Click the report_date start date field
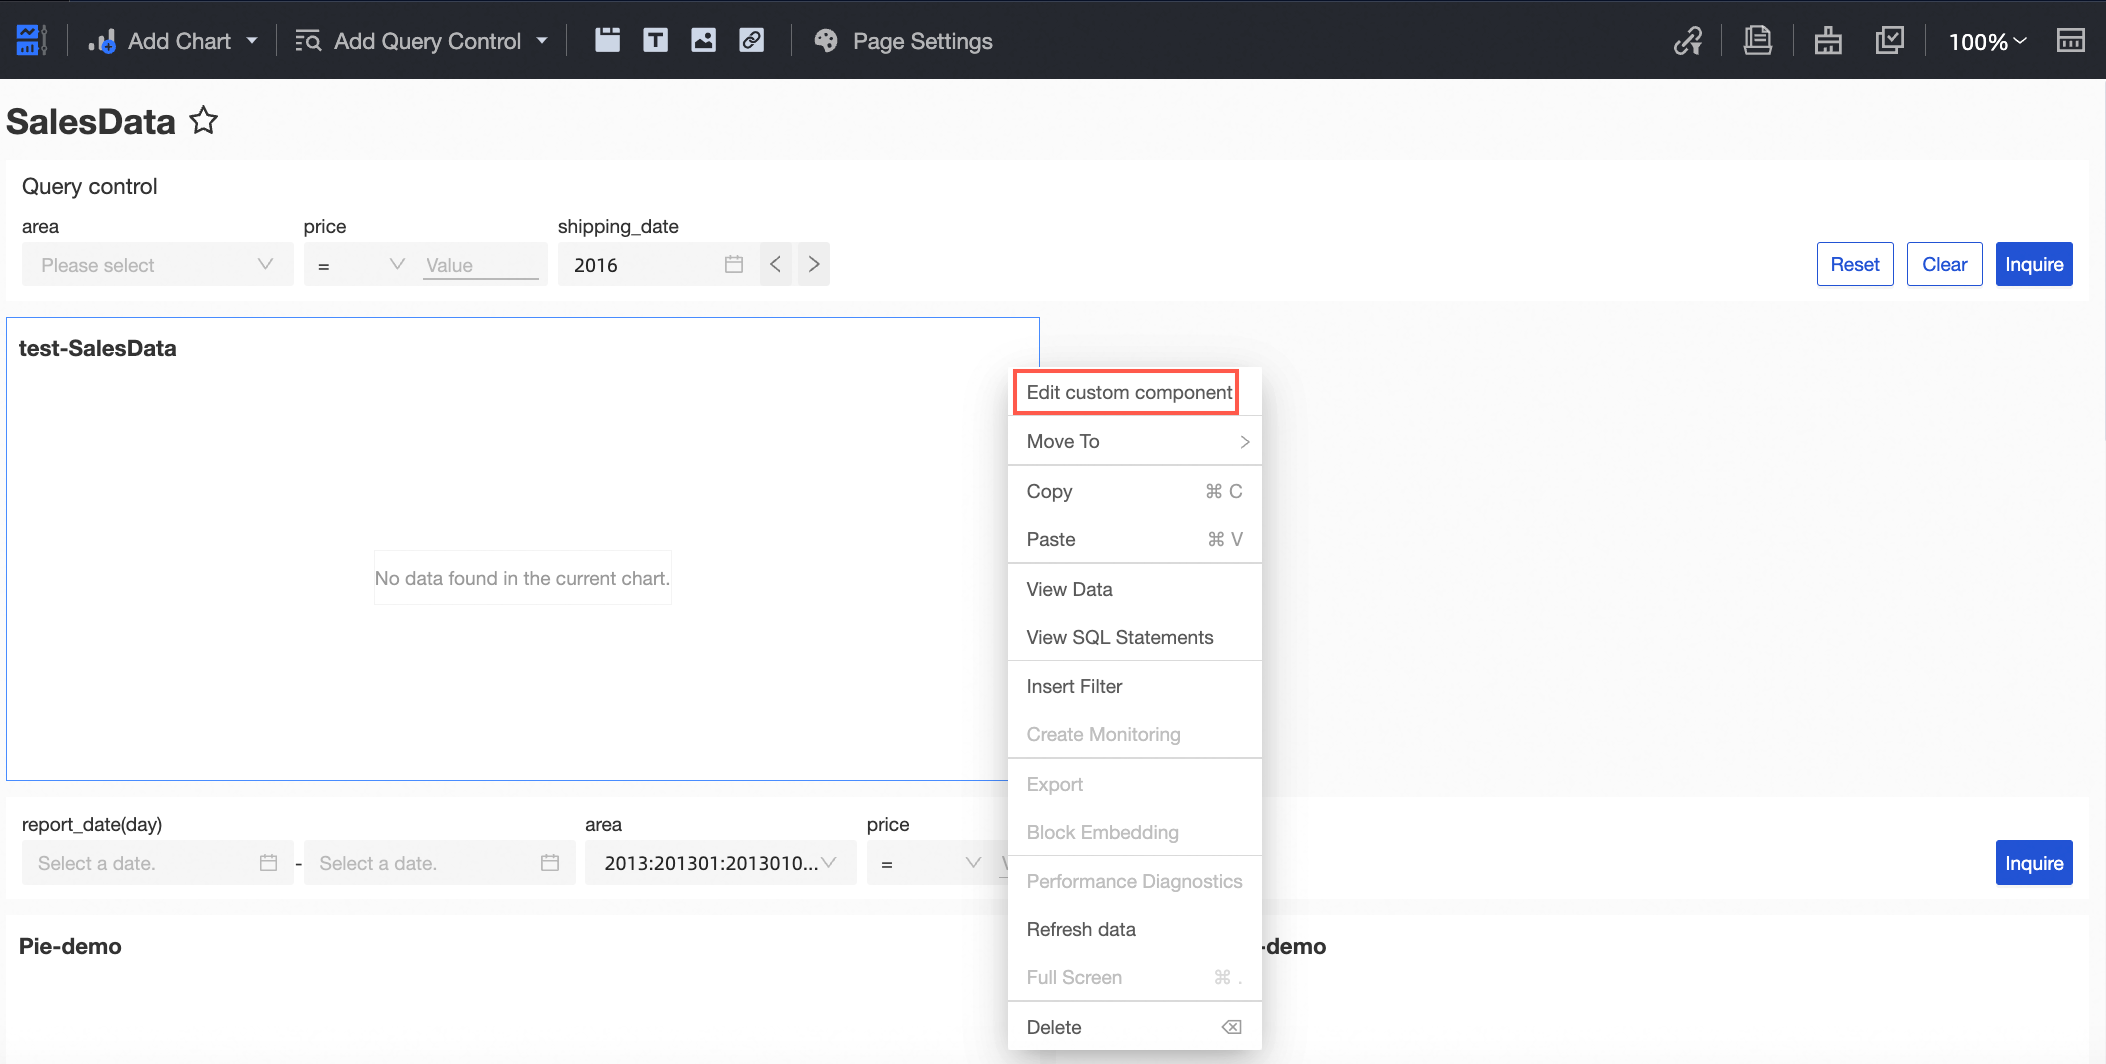Image resolution: width=2106 pixels, height=1064 pixels. coord(158,863)
